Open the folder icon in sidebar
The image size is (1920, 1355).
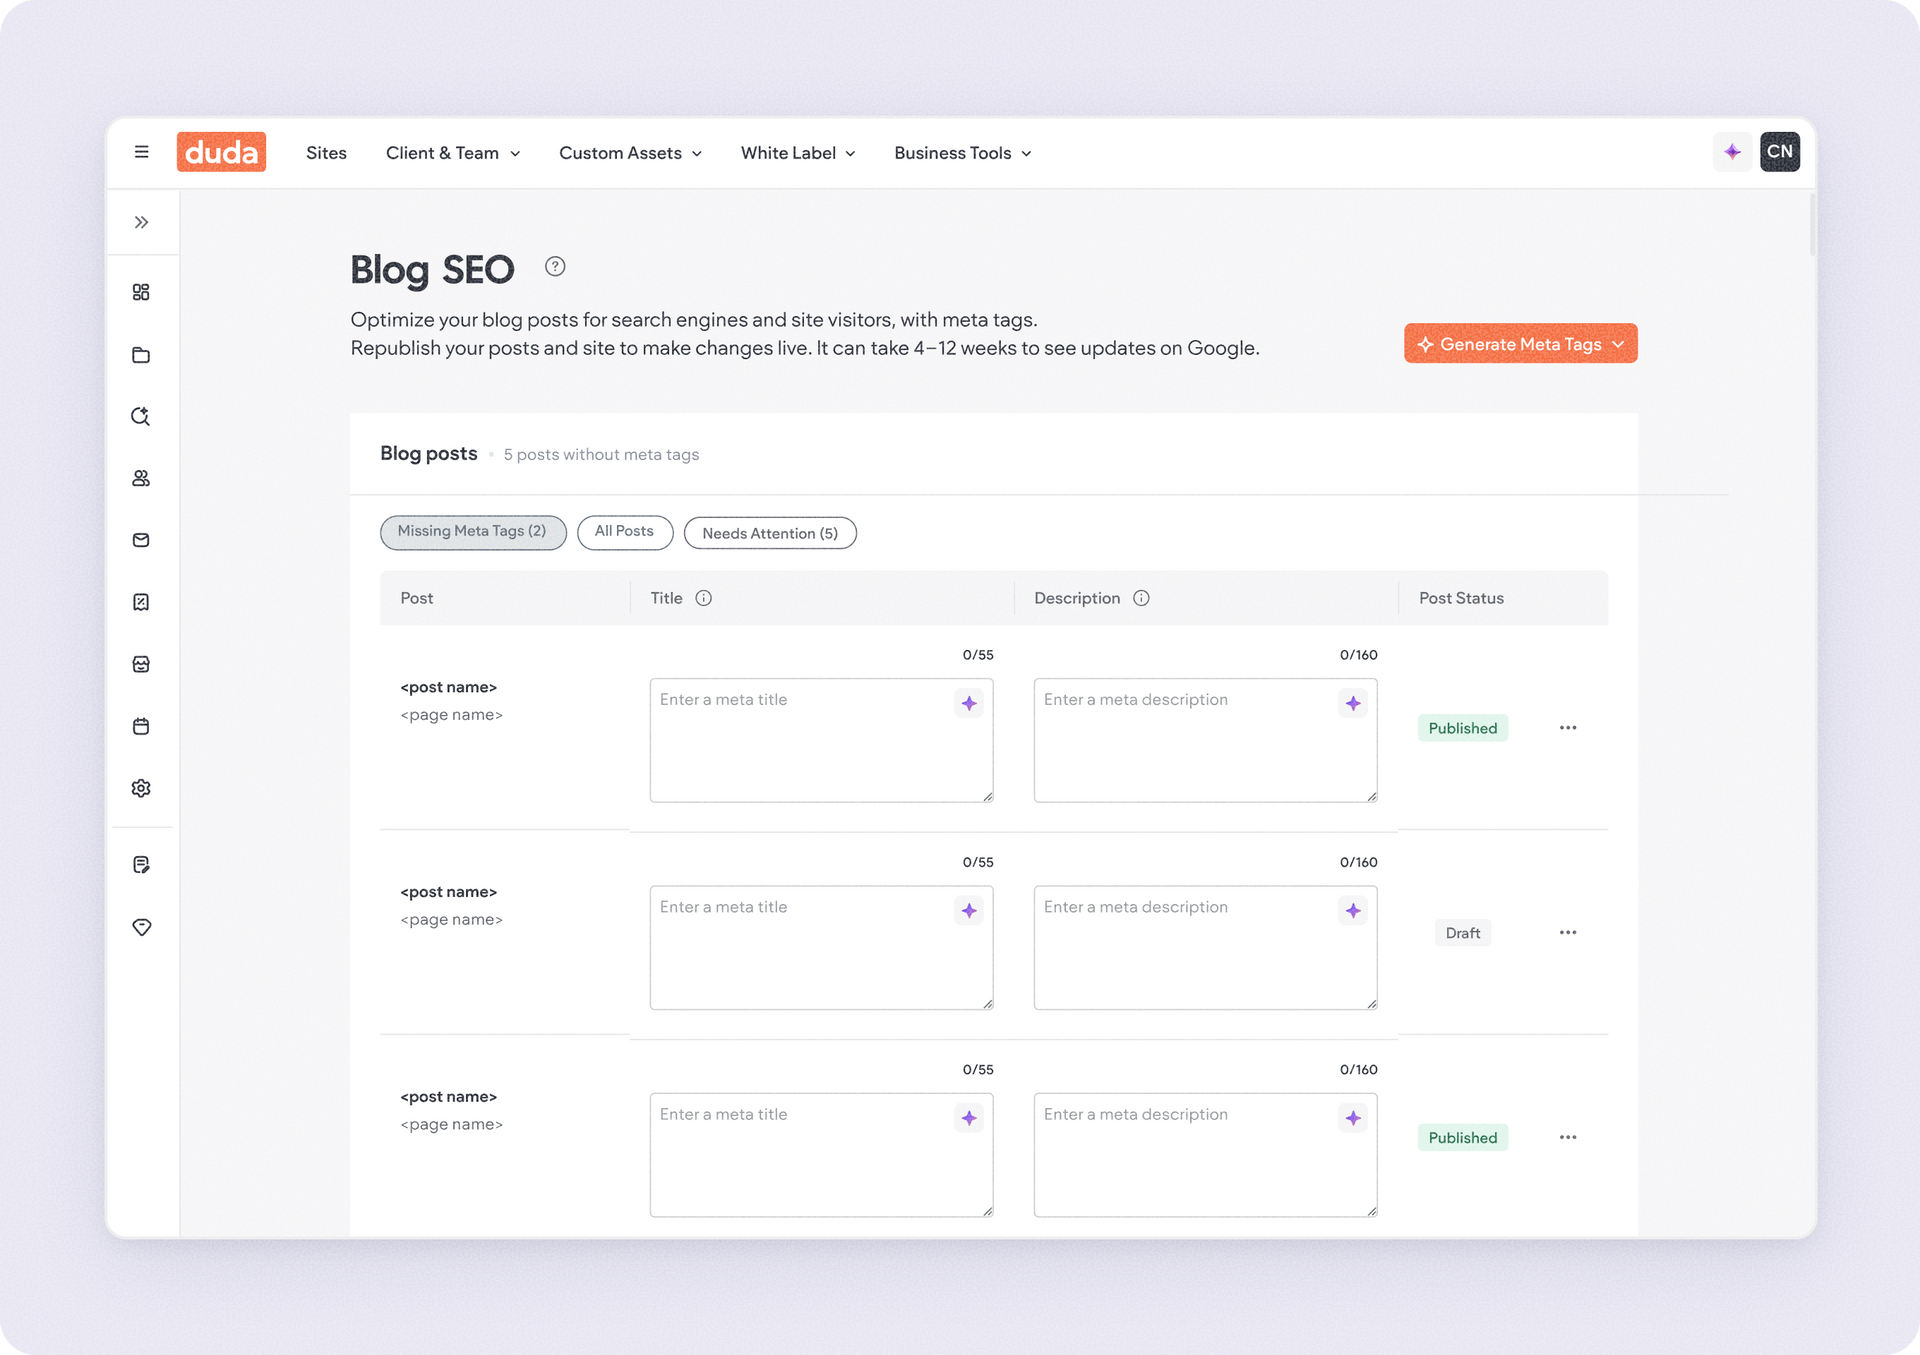click(141, 355)
